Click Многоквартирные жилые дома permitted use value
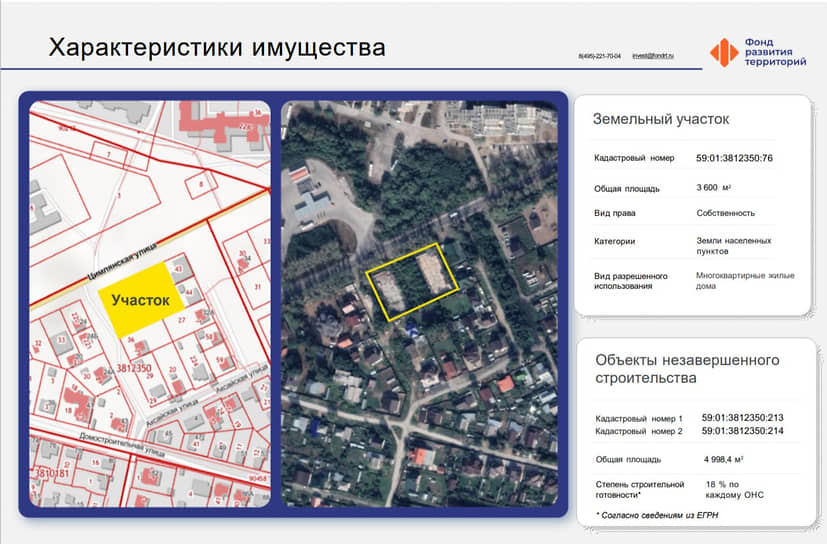The height and width of the screenshot is (544, 827). point(745,280)
